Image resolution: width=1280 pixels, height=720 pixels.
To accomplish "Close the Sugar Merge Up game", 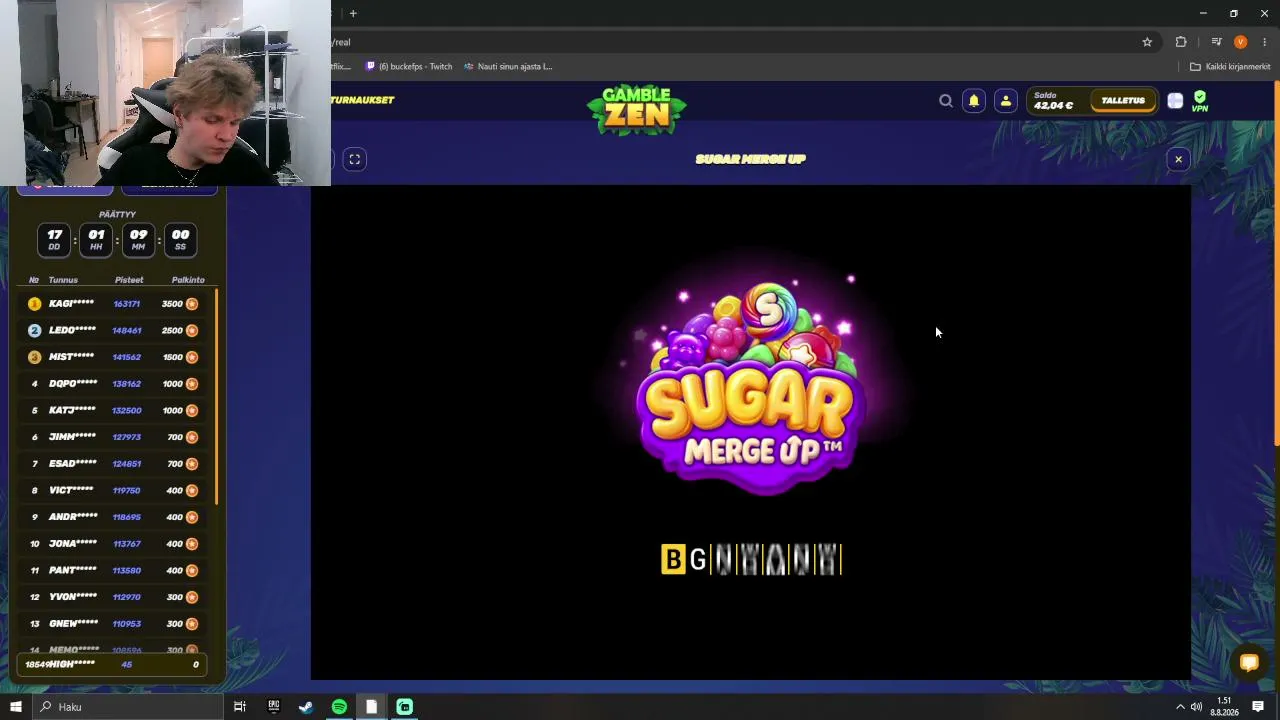I will tap(1178, 159).
